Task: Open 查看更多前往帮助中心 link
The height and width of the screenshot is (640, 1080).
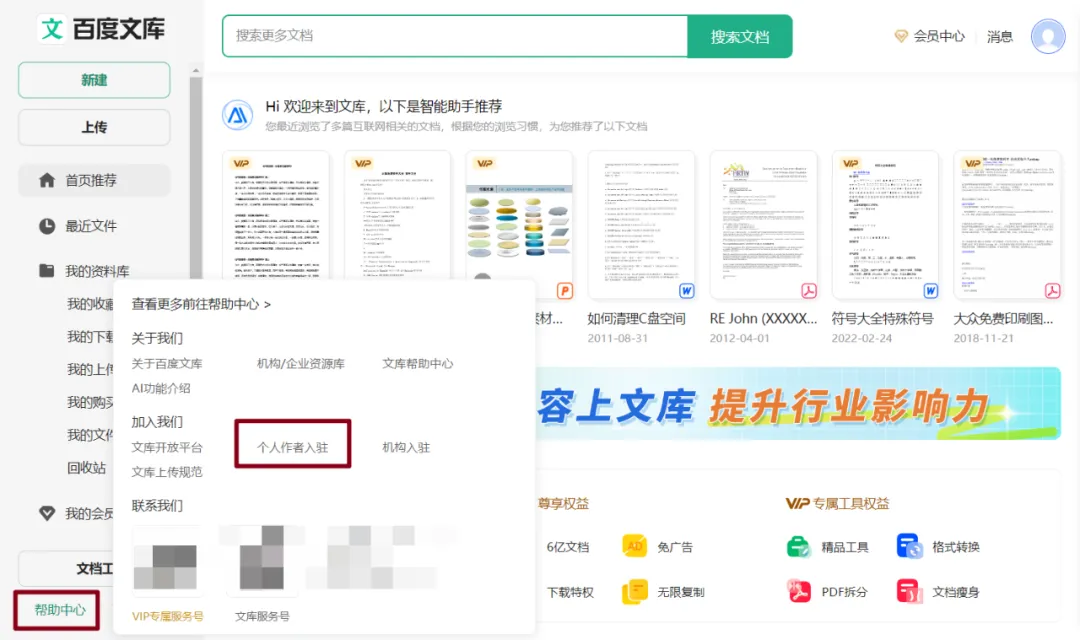Action: 201,304
